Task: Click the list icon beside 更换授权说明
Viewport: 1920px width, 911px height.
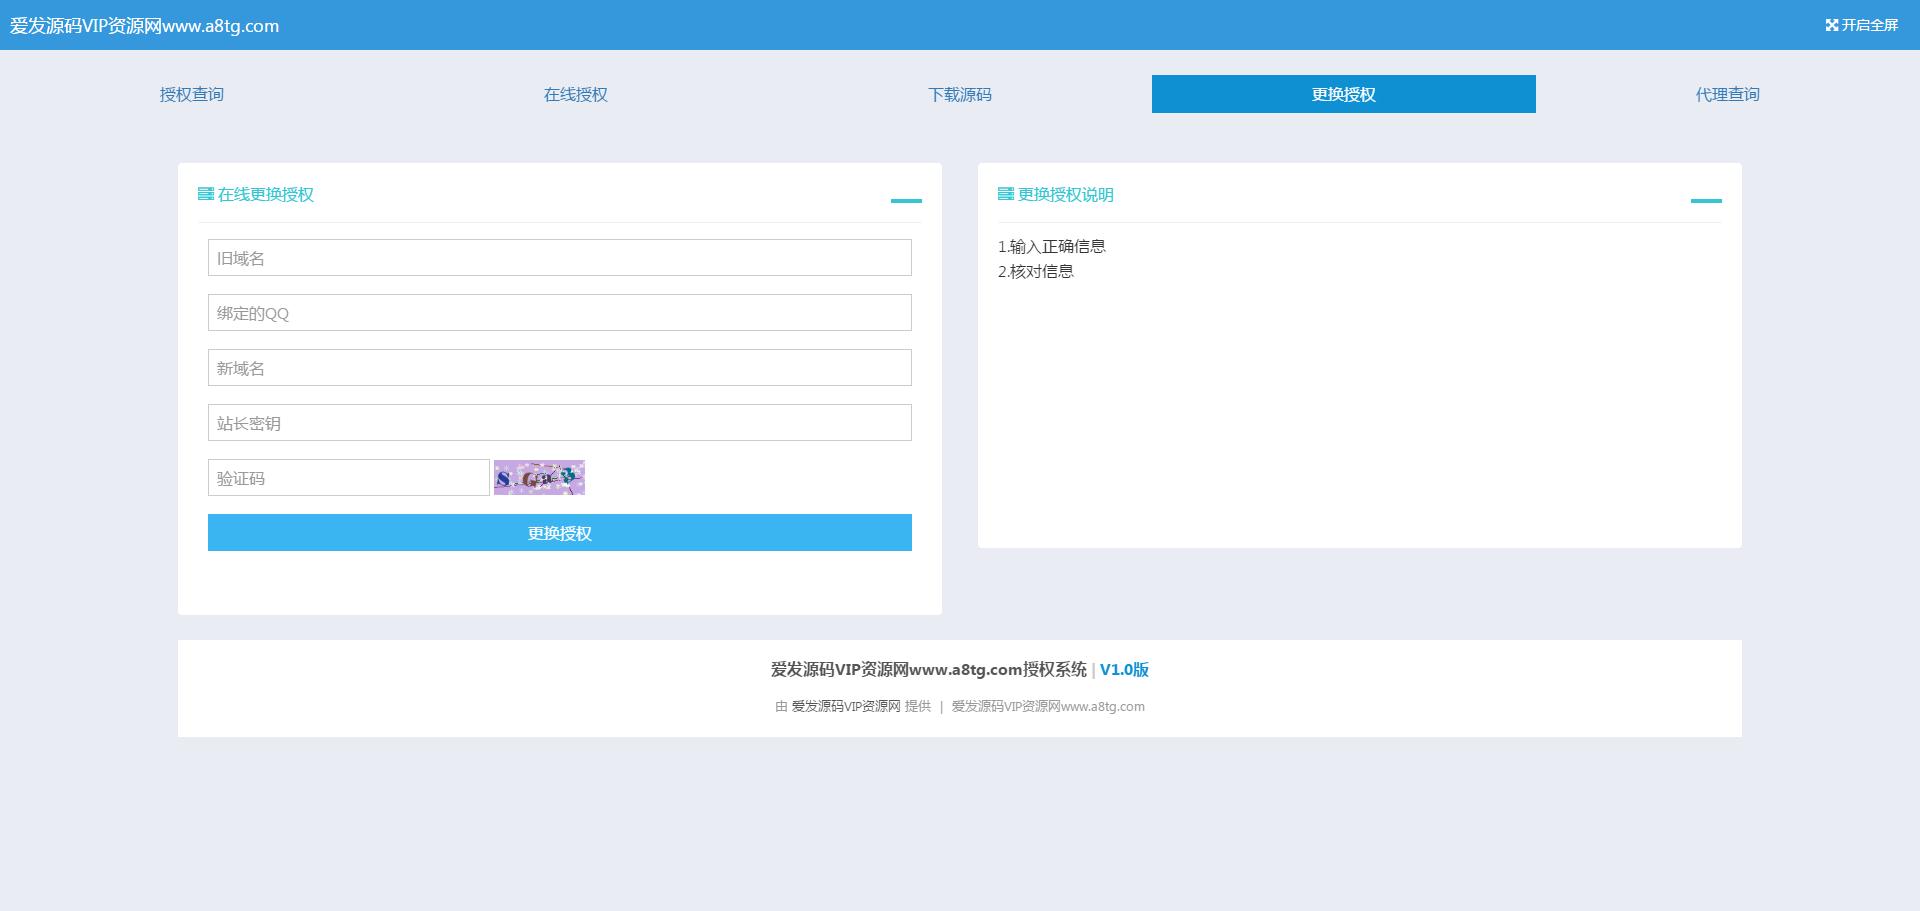Action: pyautogui.click(x=1005, y=194)
